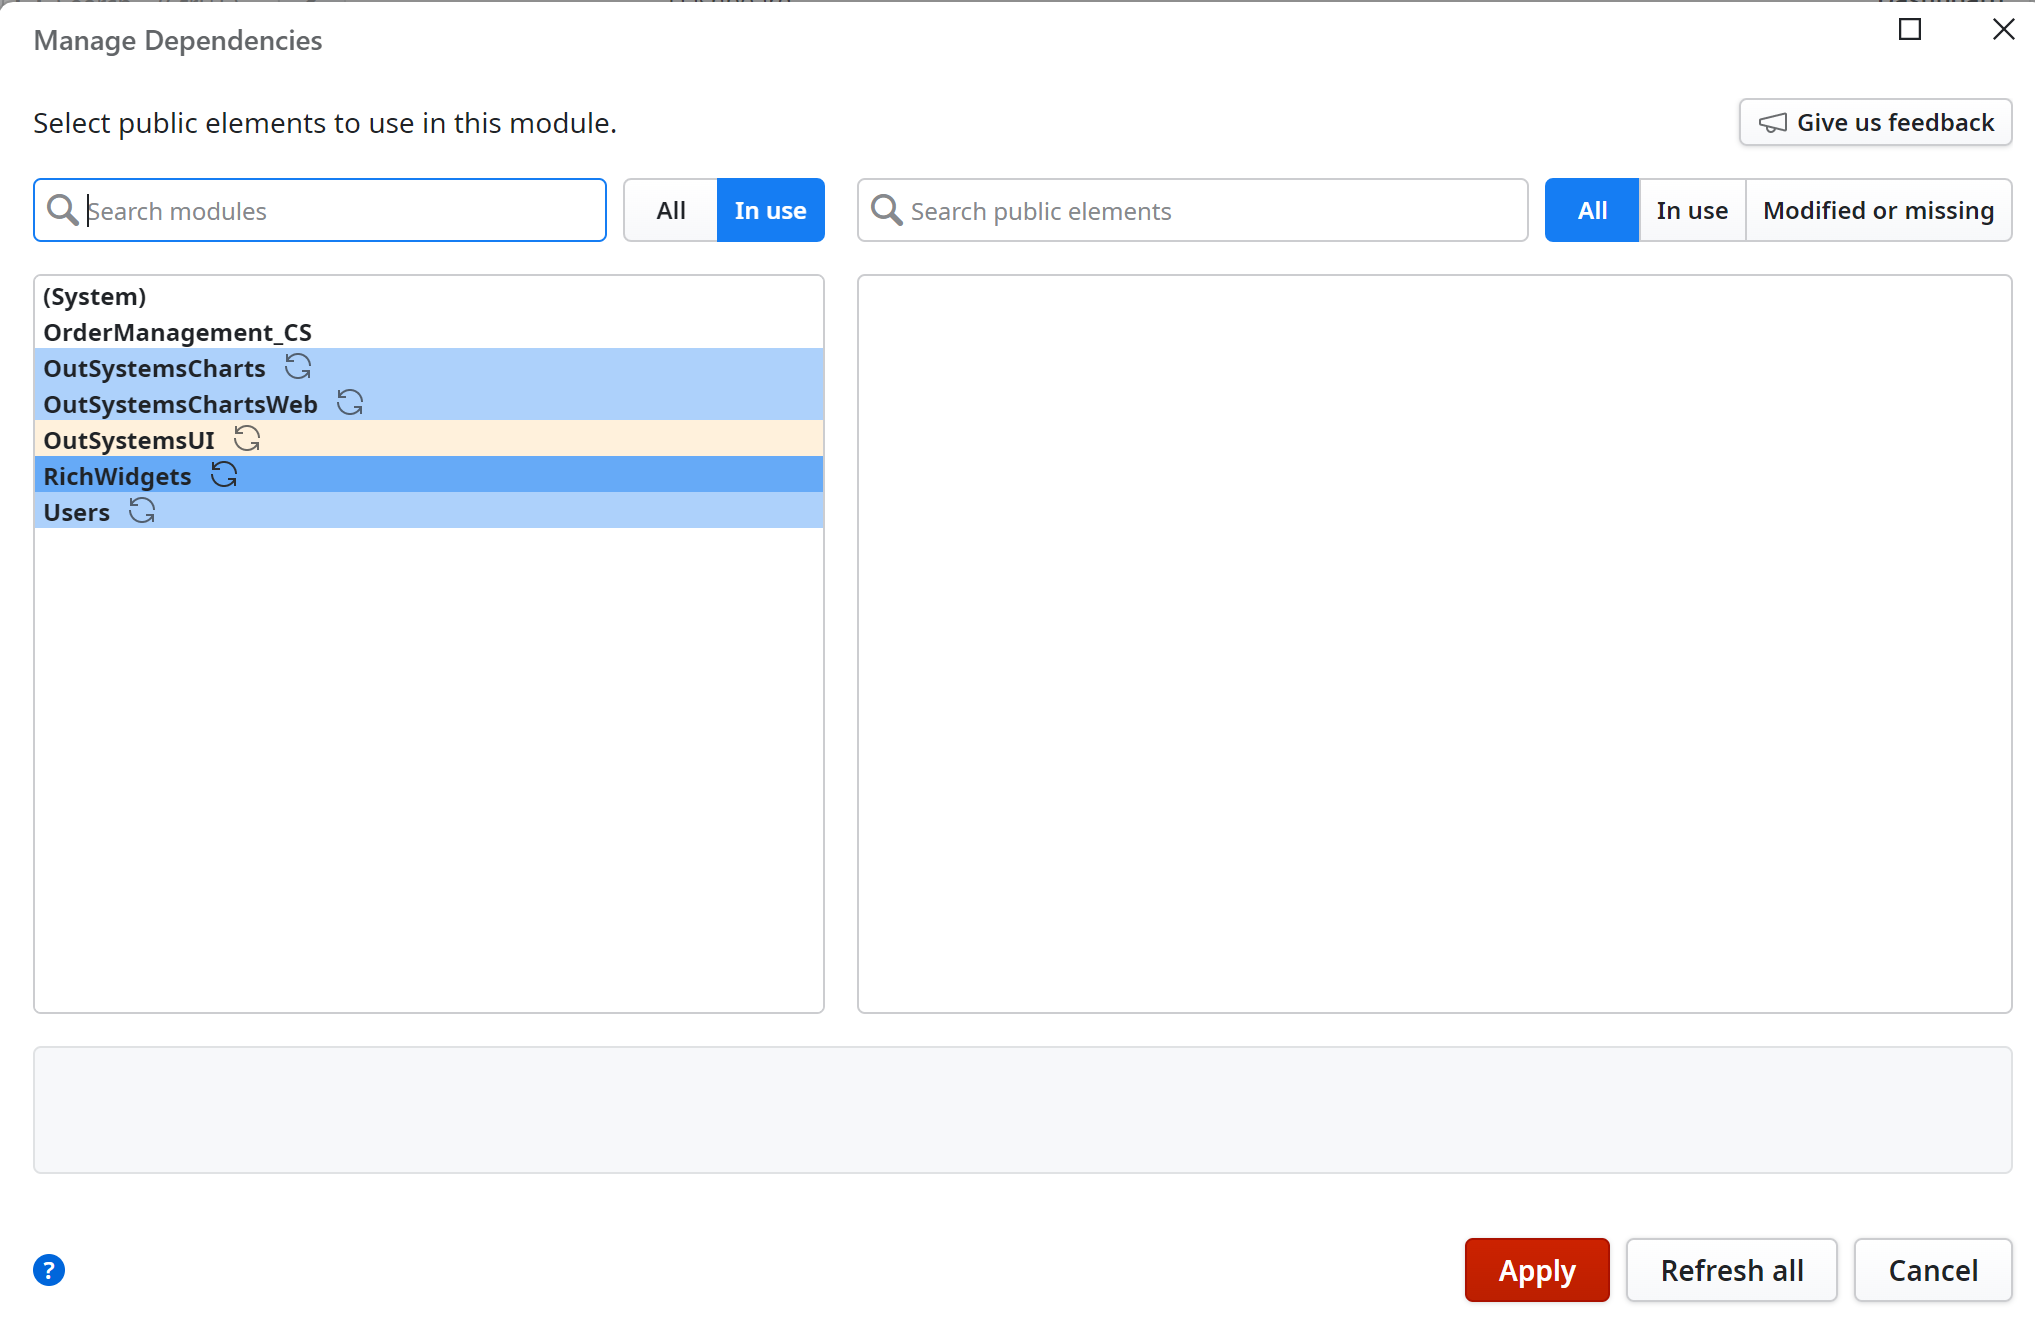Select the OrderManagement_CS module
2035x1323 pixels.
(x=429, y=332)
